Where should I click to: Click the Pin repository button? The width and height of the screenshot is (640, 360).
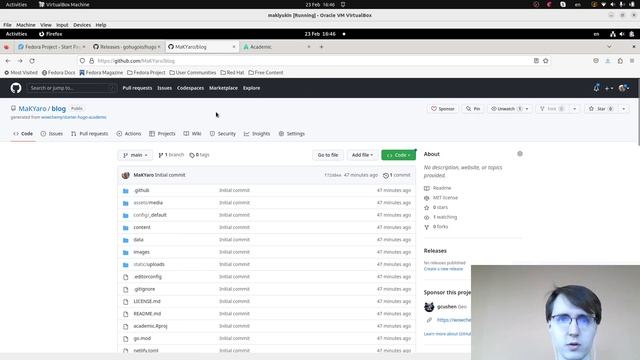coord(473,109)
